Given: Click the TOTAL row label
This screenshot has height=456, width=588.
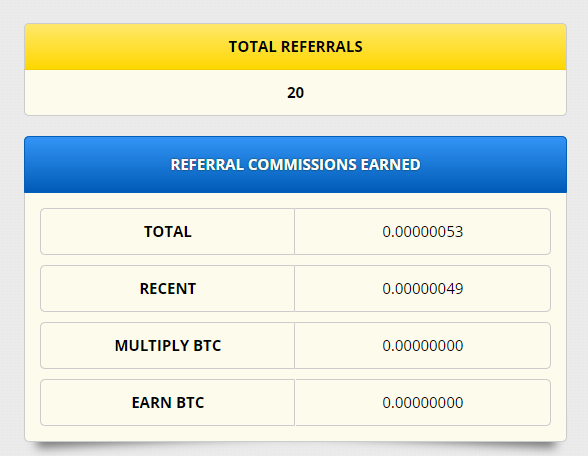Looking at the screenshot, I should (168, 232).
